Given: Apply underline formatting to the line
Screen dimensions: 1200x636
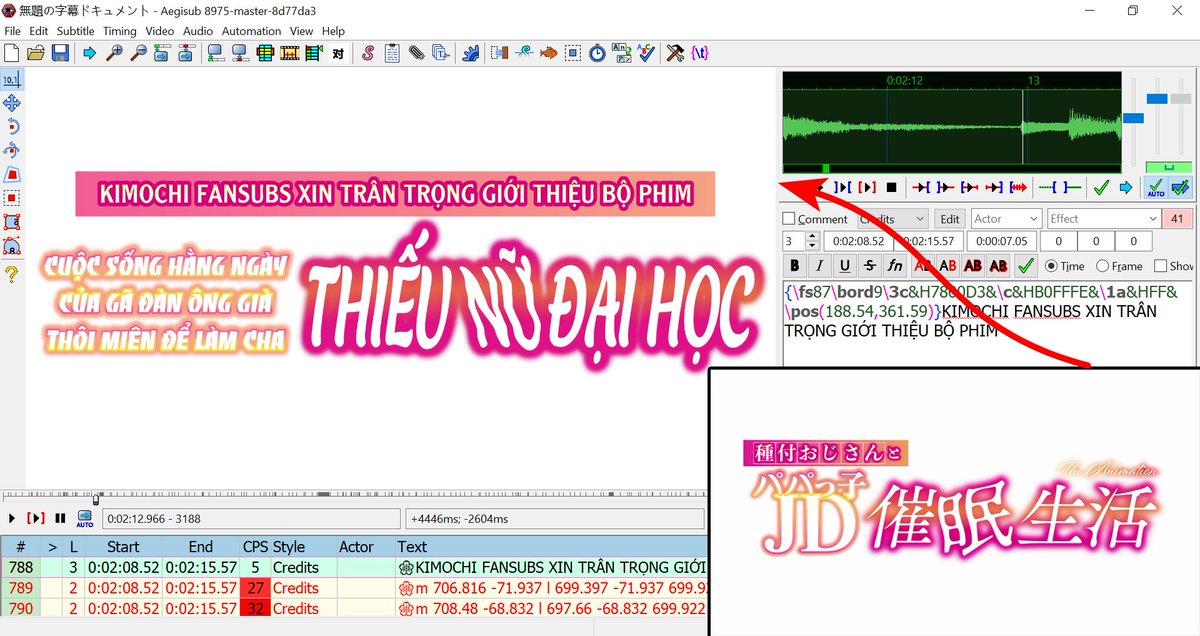Looking at the screenshot, I should click(845, 266).
